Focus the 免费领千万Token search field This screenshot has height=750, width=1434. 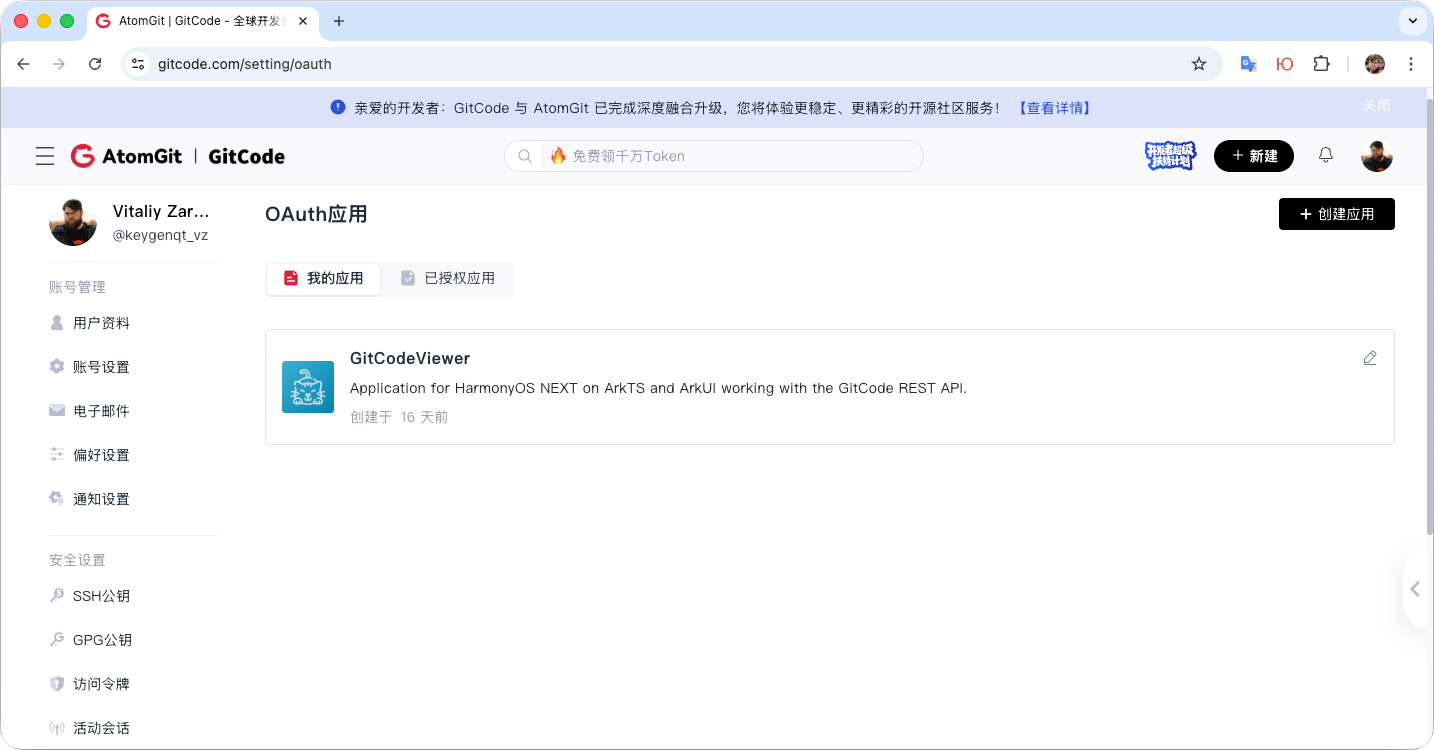click(714, 156)
